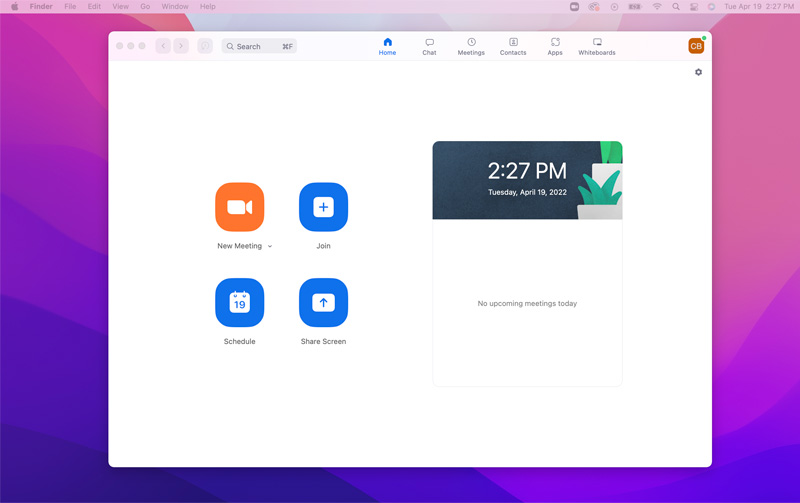Open Zoom settings gear icon
This screenshot has width=800, height=503.
point(698,72)
